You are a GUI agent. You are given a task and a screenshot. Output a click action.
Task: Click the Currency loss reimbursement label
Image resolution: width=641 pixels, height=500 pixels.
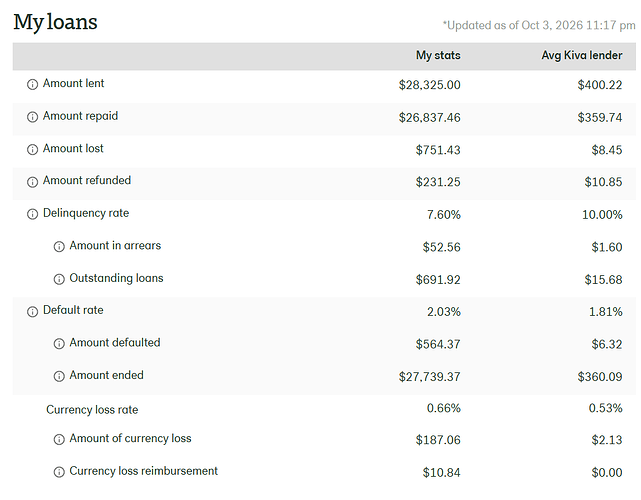pyautogui.click(x=143, y=471)
